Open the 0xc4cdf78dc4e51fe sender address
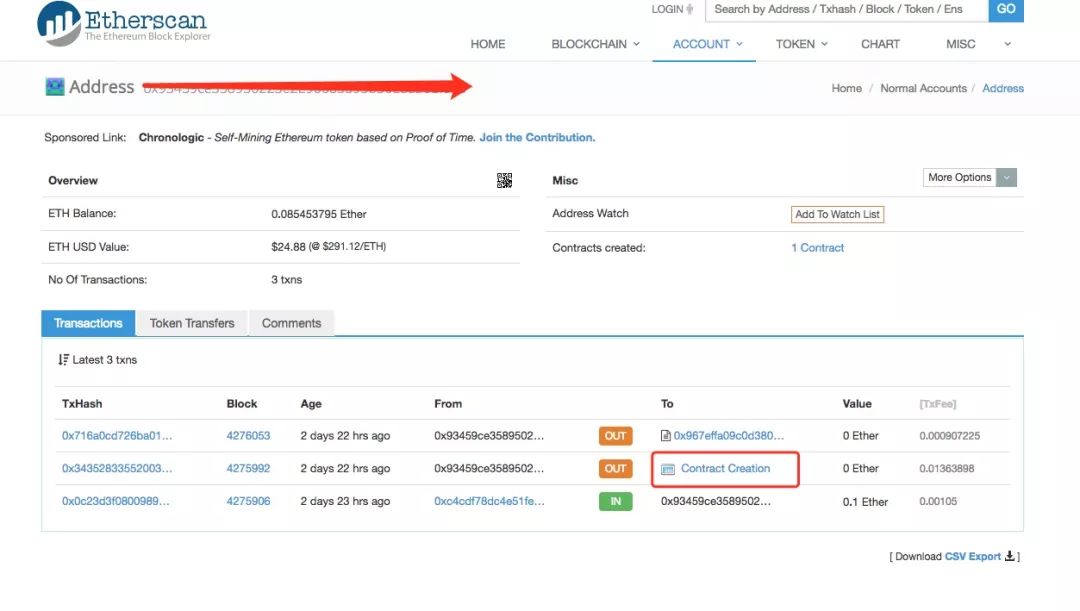The image size is (1080, 611). [x=489, y=501]
